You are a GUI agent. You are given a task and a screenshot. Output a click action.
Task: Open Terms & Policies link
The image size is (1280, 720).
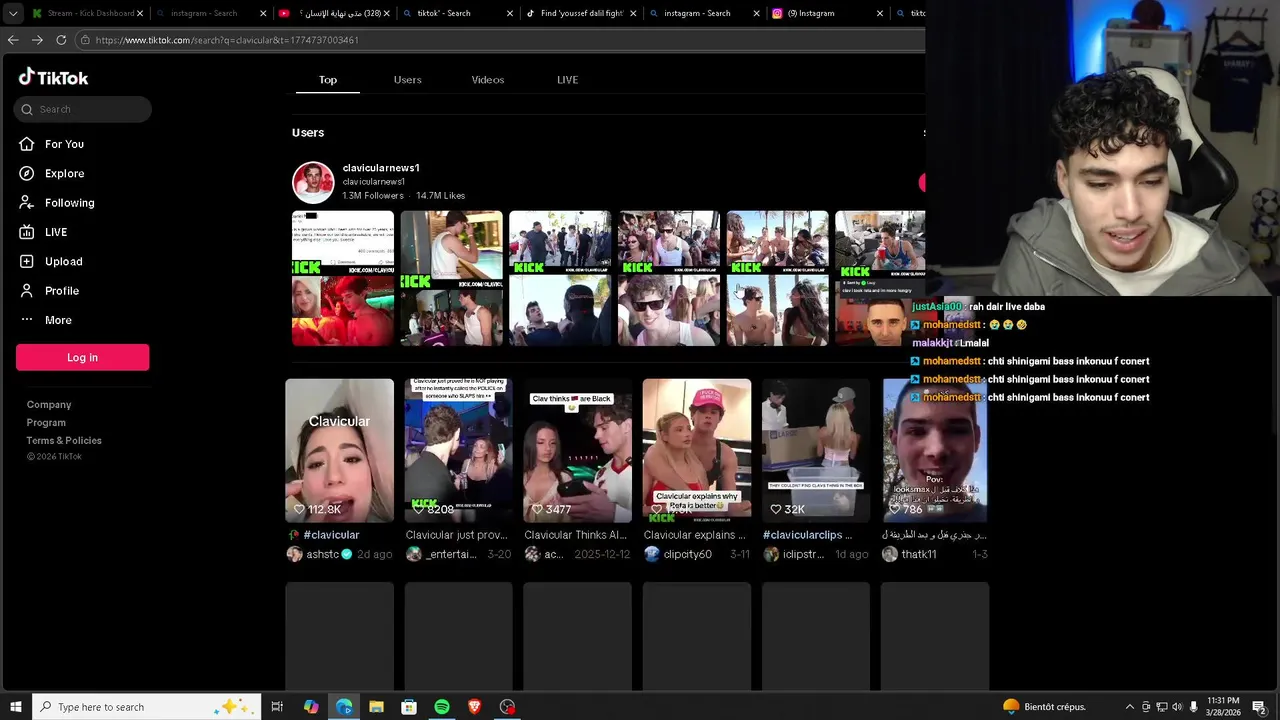[64, 441]
